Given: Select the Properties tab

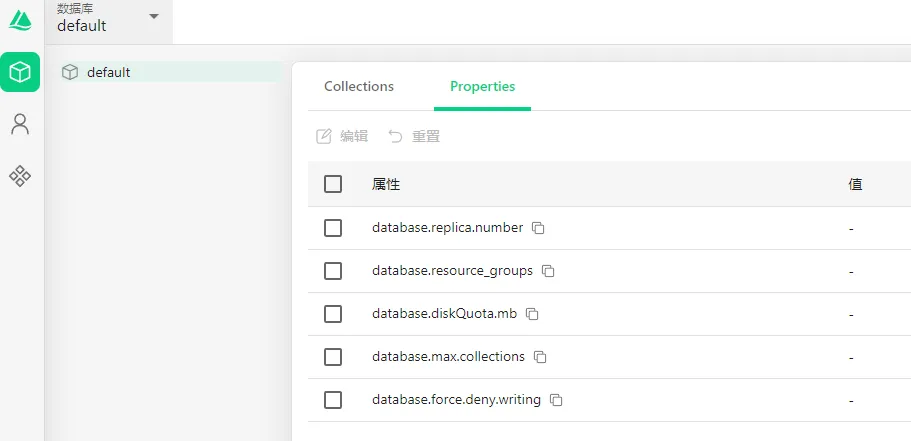Looking at the screenshot, I should (482, 87).
